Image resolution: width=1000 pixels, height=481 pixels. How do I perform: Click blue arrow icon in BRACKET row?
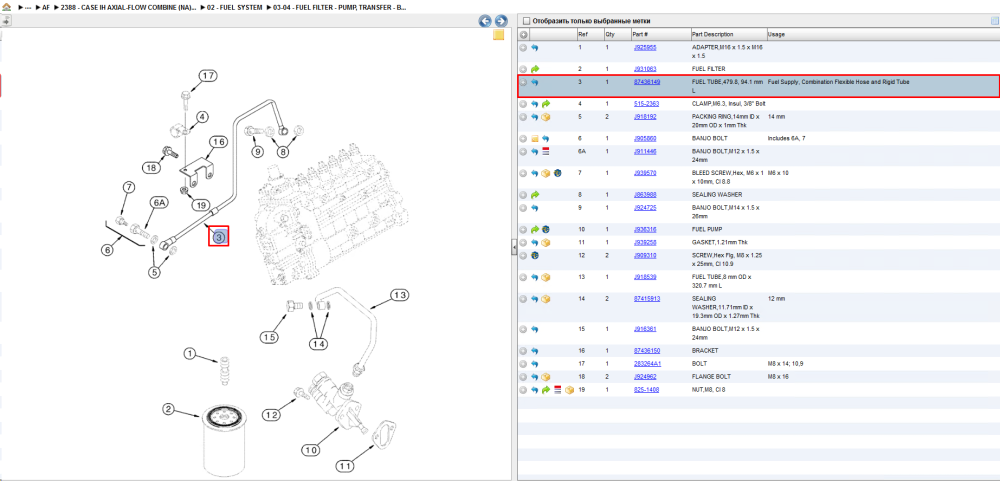pos(534,351)
